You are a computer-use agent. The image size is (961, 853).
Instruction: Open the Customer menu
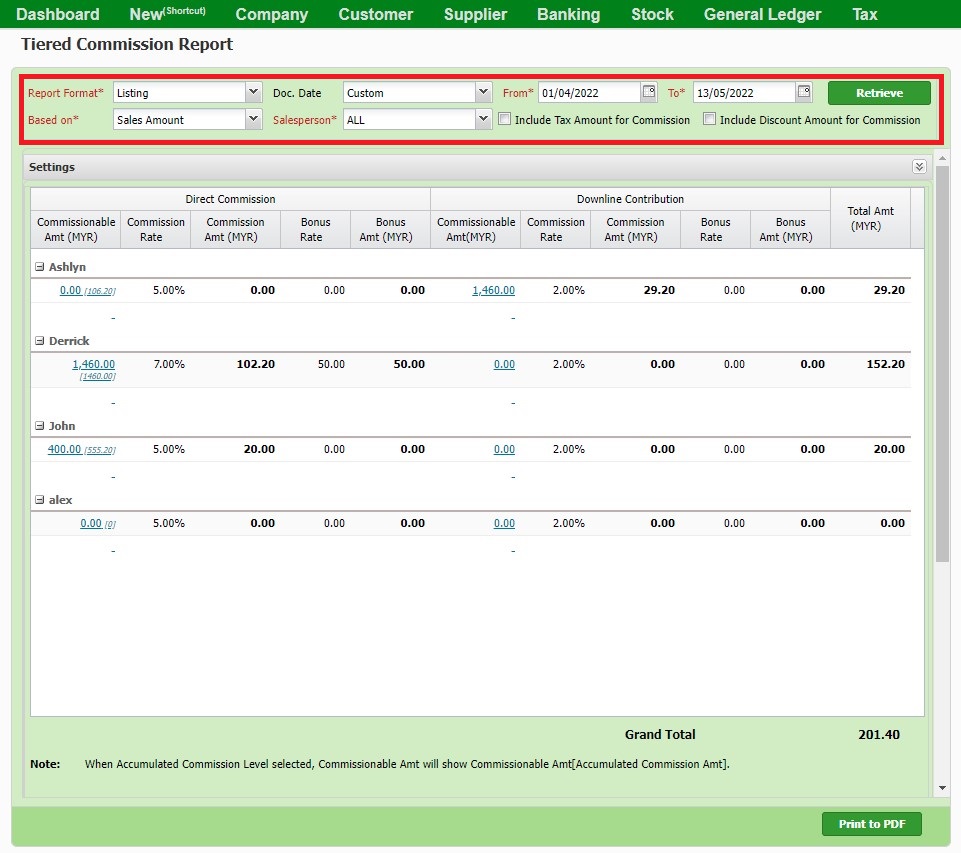tap(375, 14)
